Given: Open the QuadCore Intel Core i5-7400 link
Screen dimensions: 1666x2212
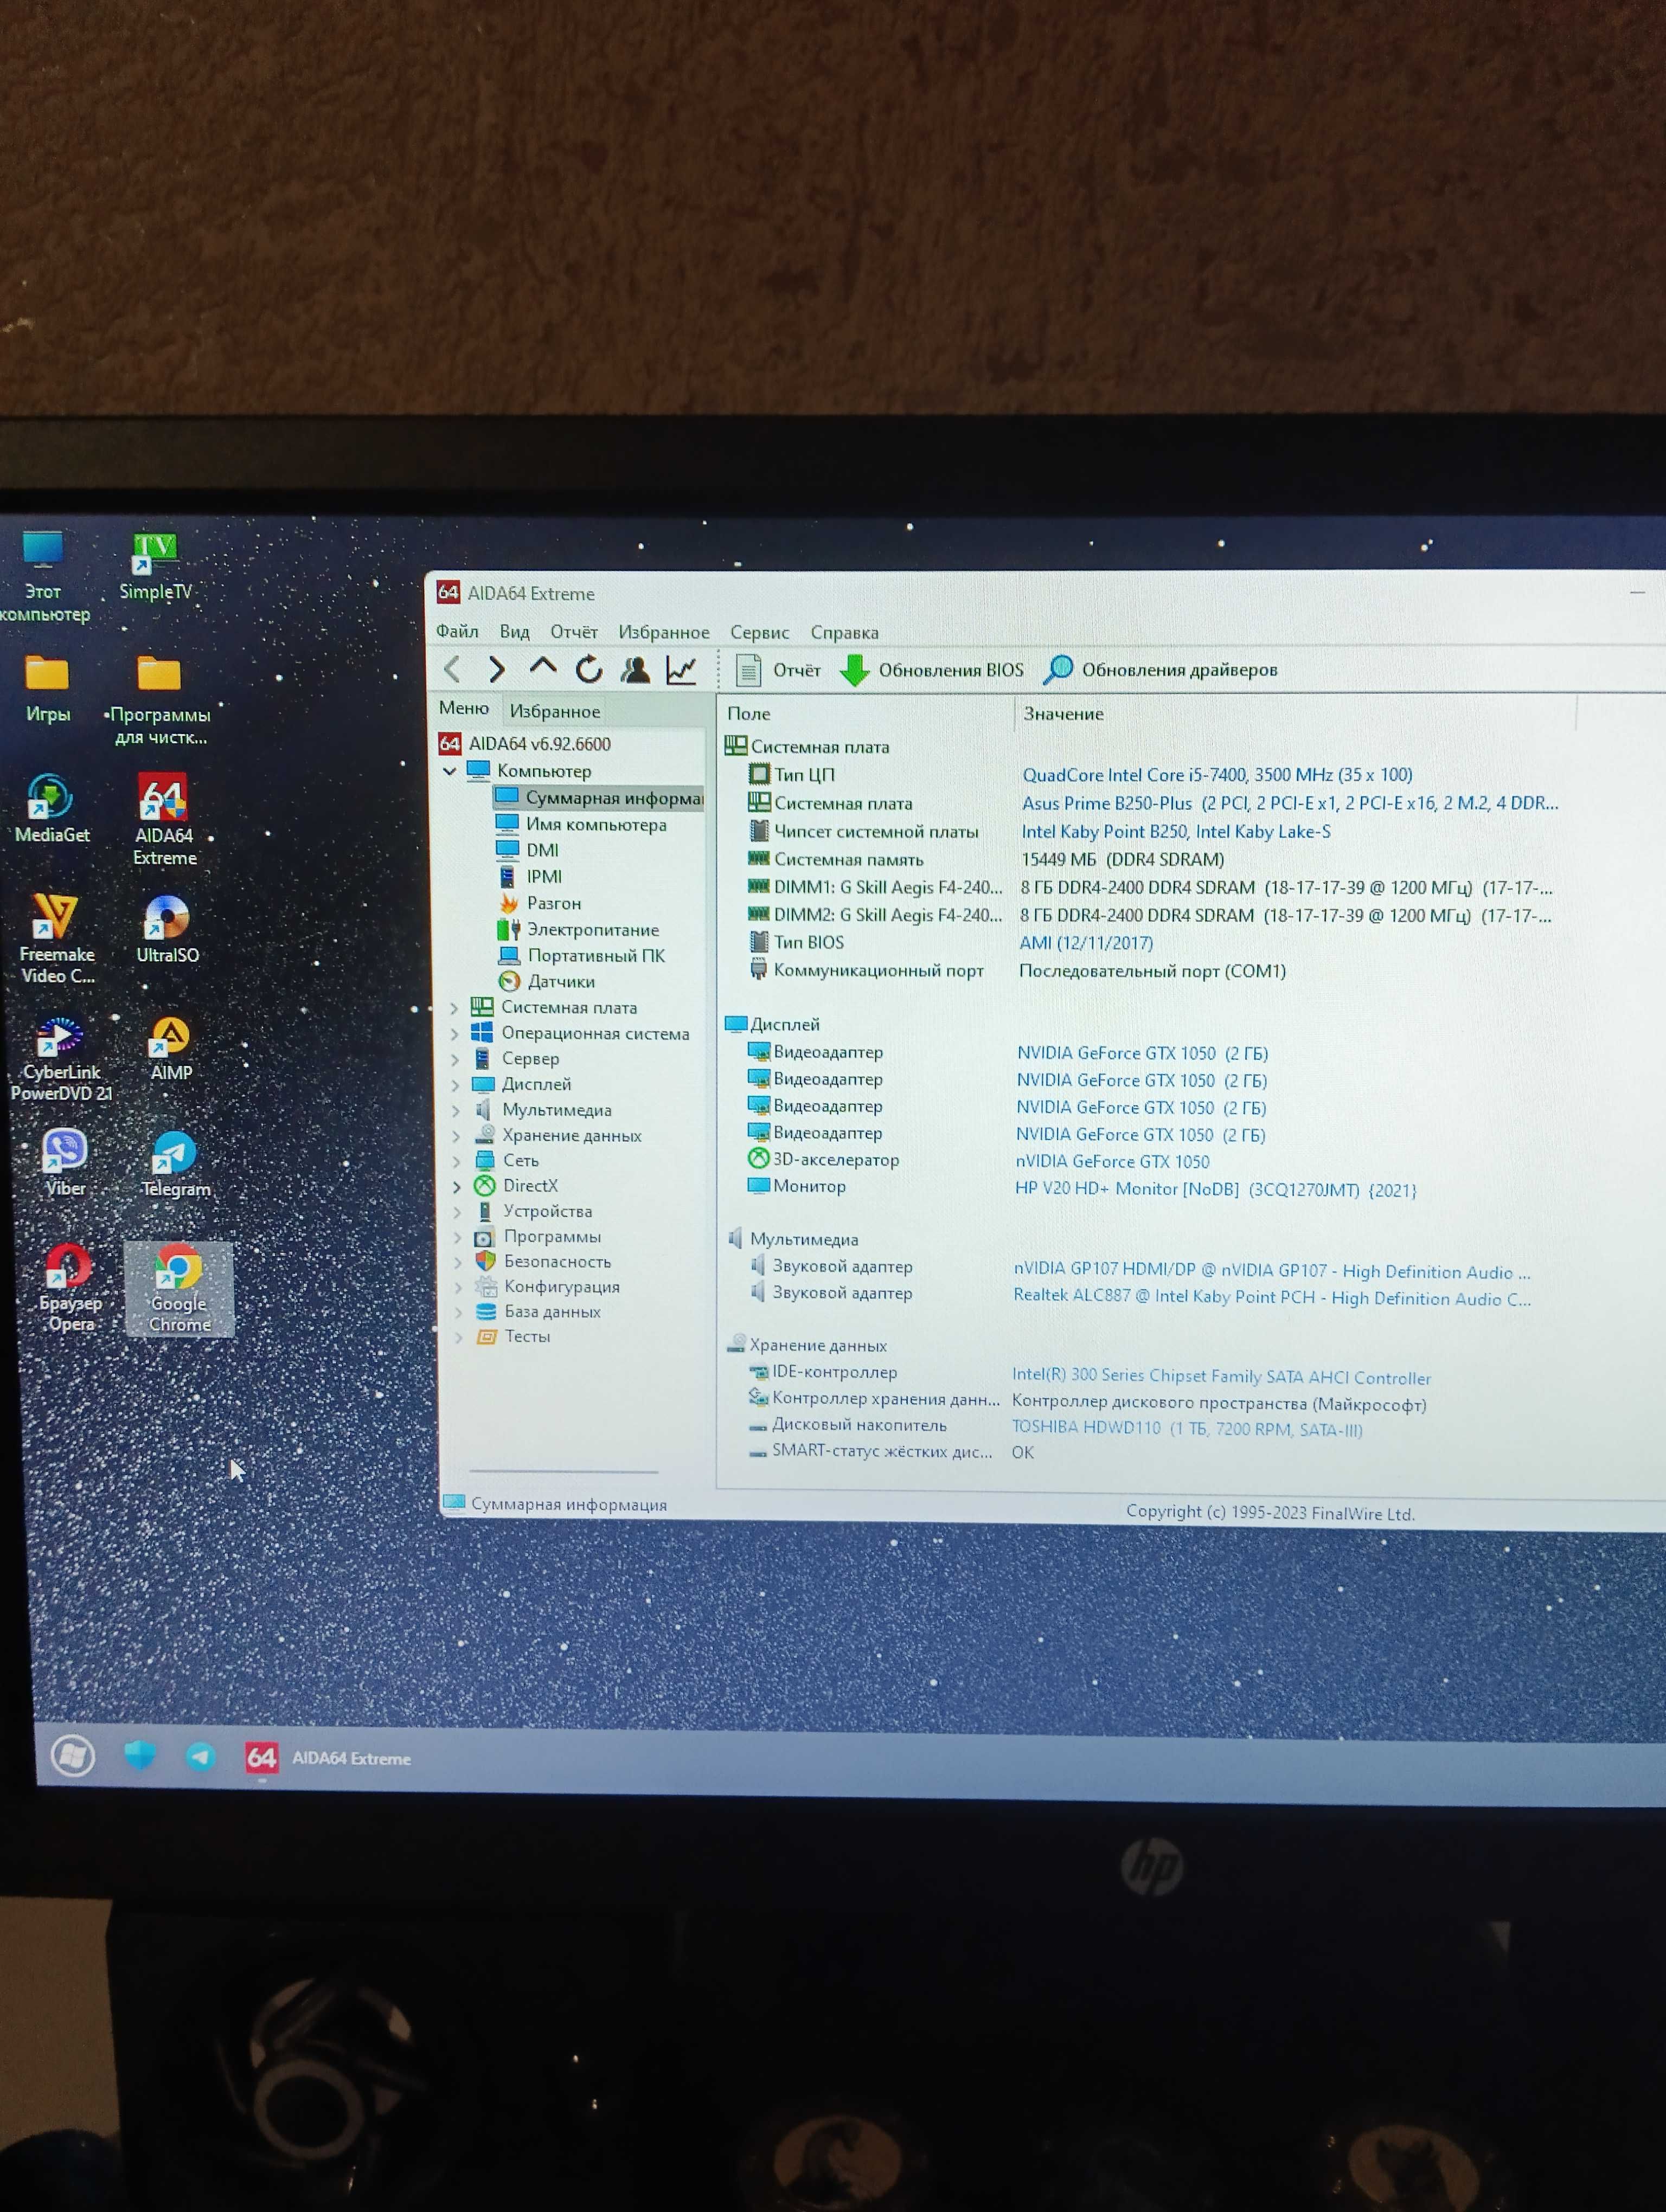Looking at the screenshot, I should (1217, 775).
